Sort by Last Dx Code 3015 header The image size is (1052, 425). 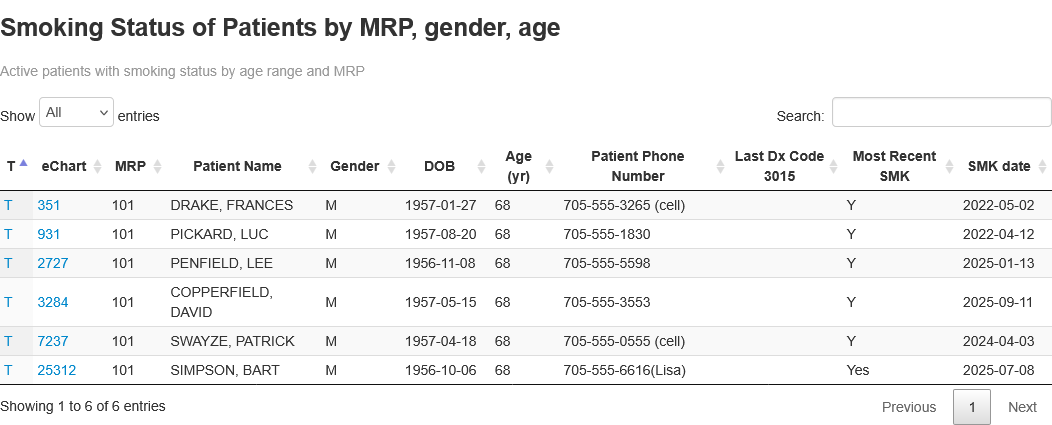(x=779, y=166)
